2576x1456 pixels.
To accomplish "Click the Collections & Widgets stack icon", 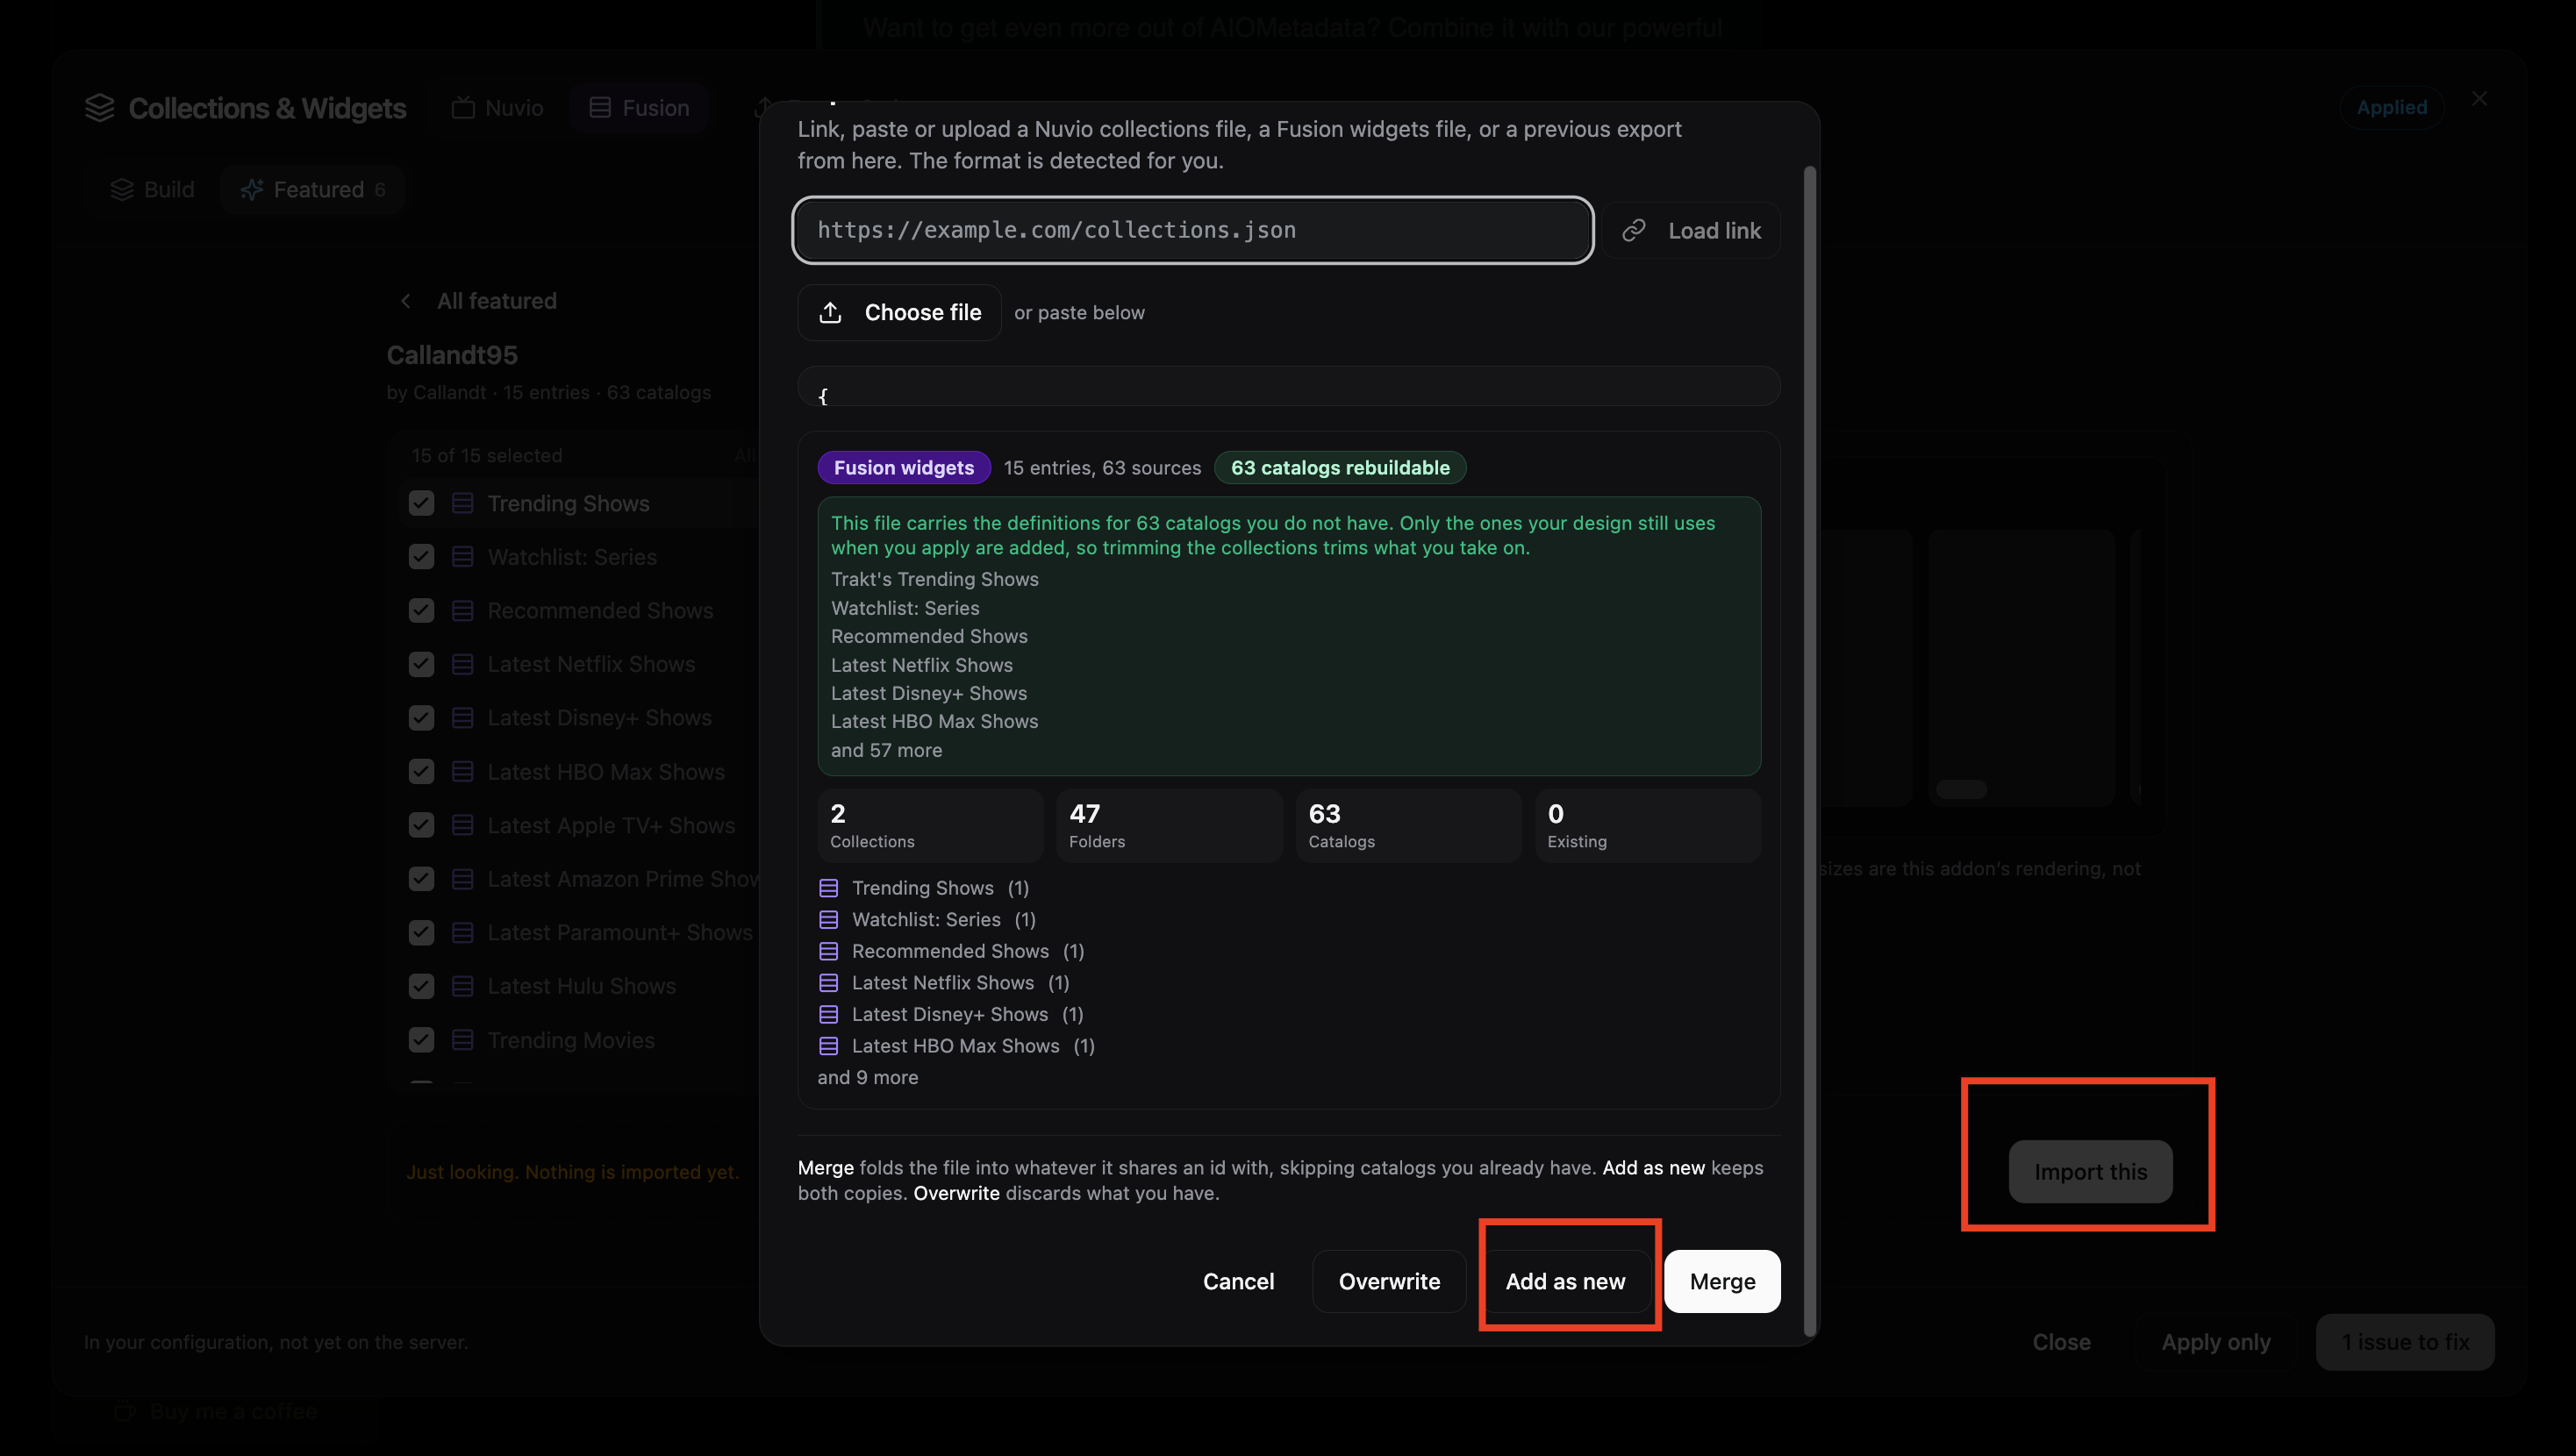I will (100, 108).
